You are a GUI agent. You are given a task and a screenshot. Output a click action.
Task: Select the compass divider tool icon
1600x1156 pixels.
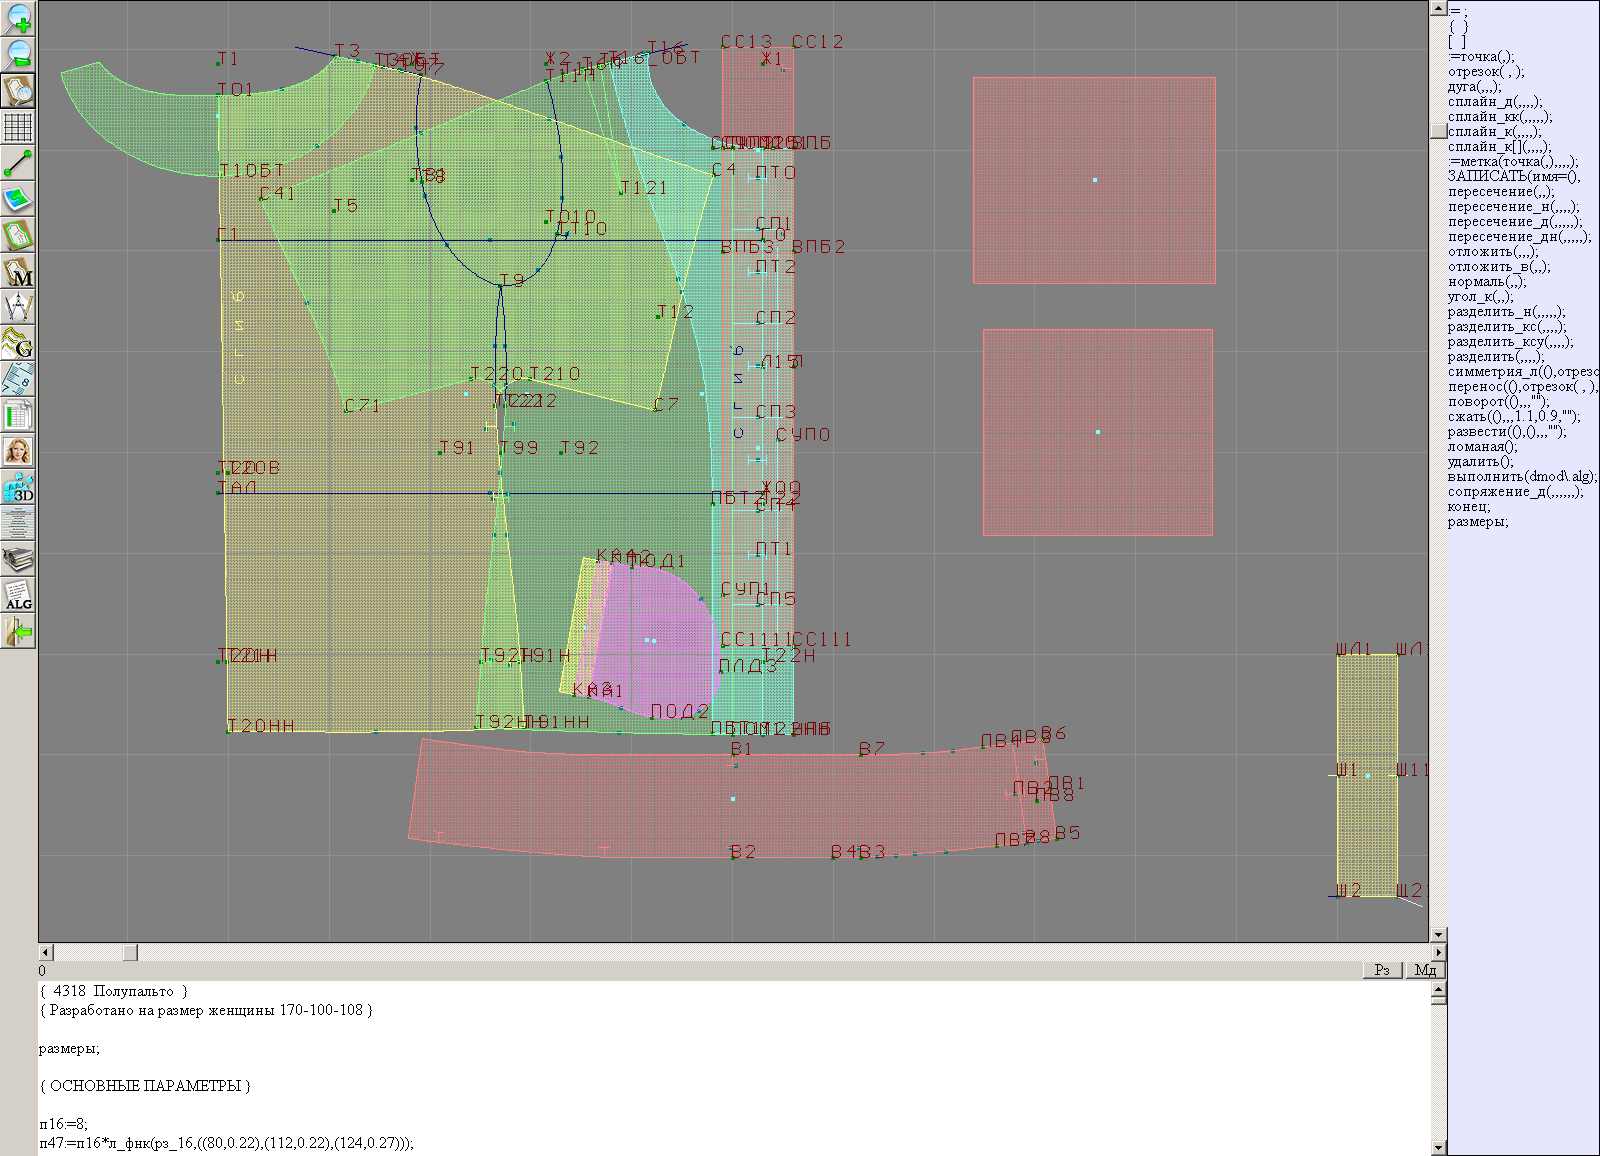coord(18,307)
